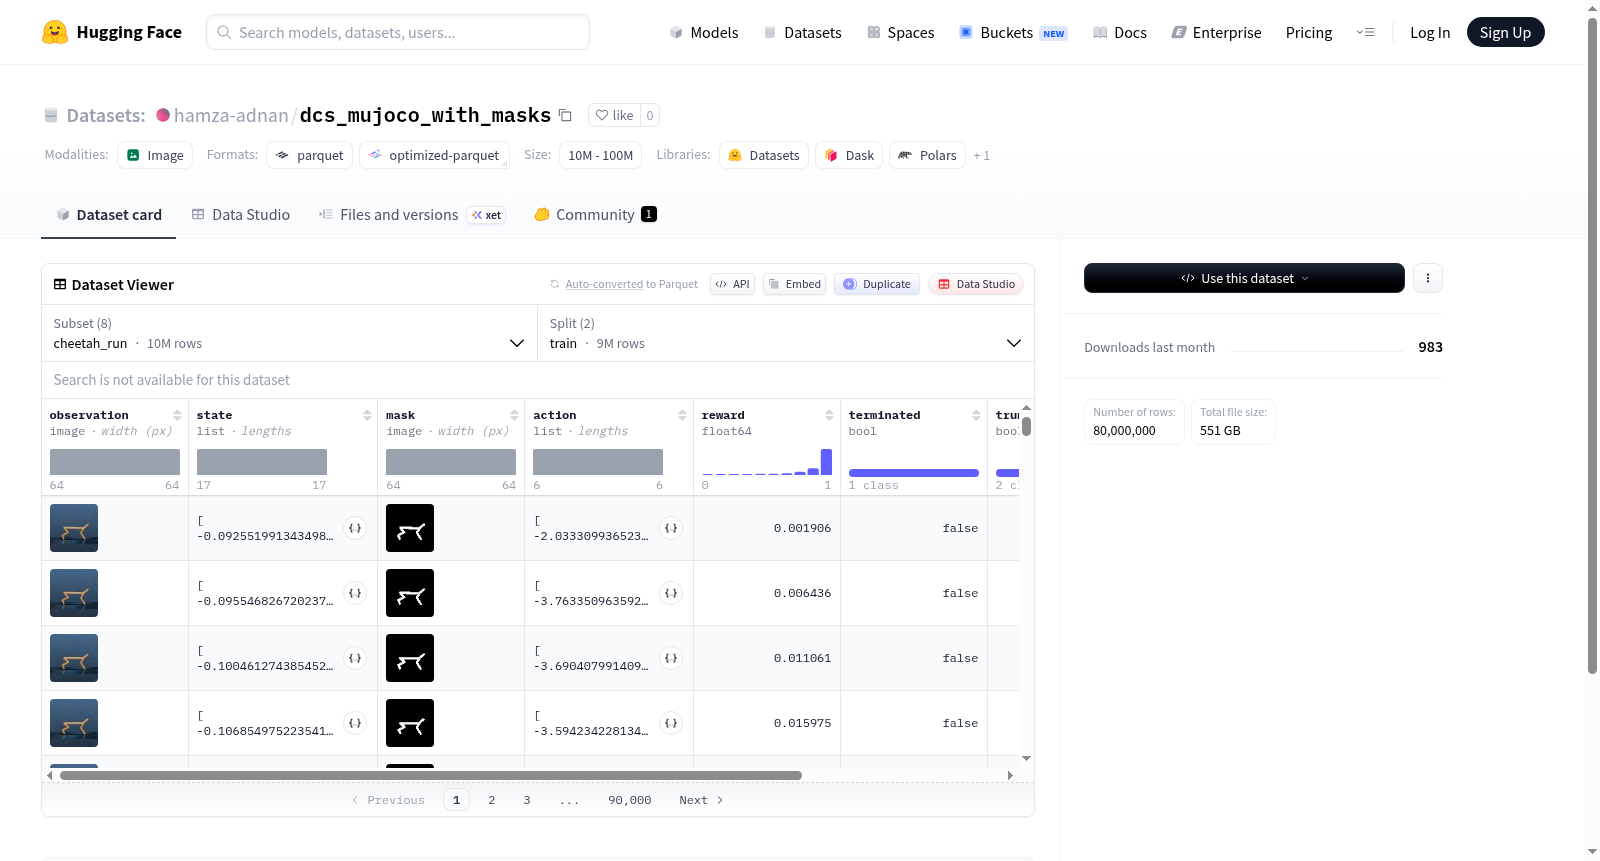The width and height of the screenshot is (1600, 861).
Task: Expand state JSON for the -0.1068549 row
Action: pyautogui.click(x=355, y=723)
